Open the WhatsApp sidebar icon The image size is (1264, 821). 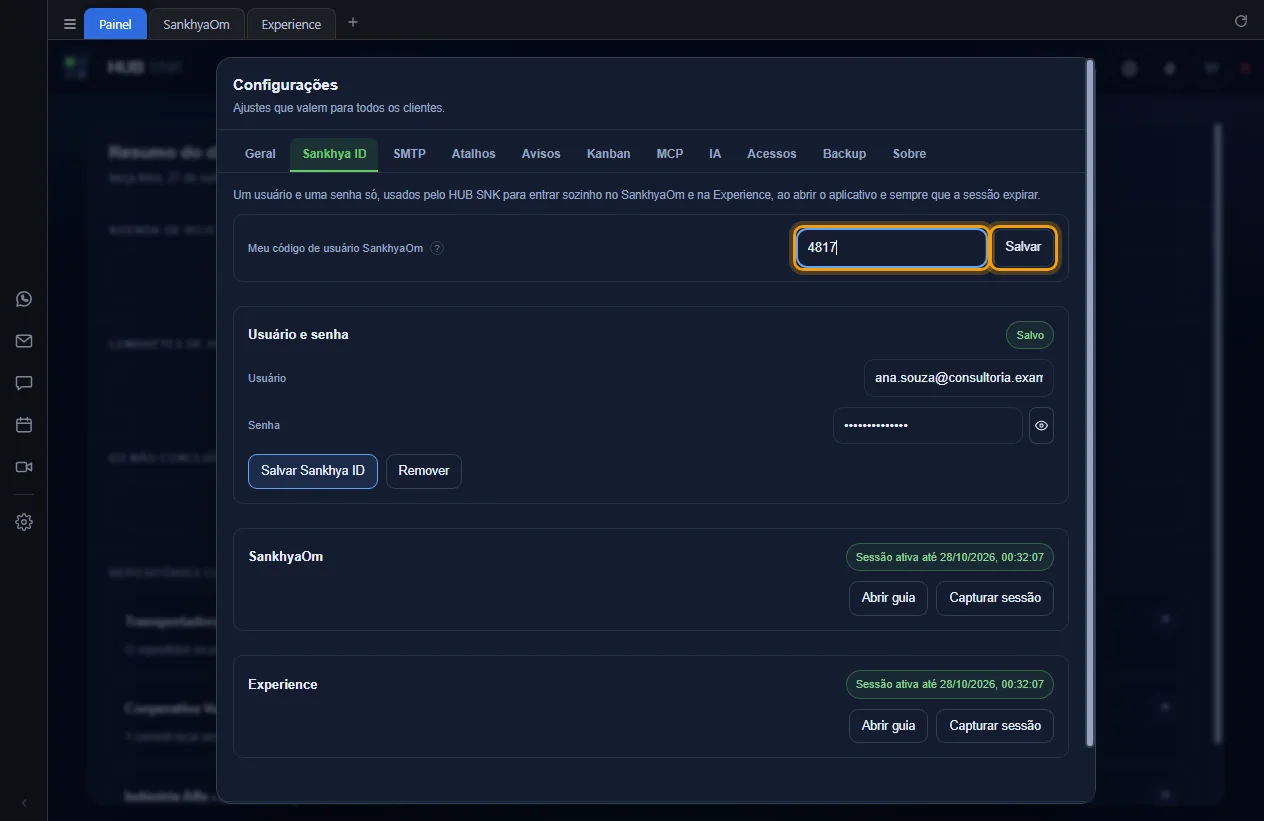[24, 299]
